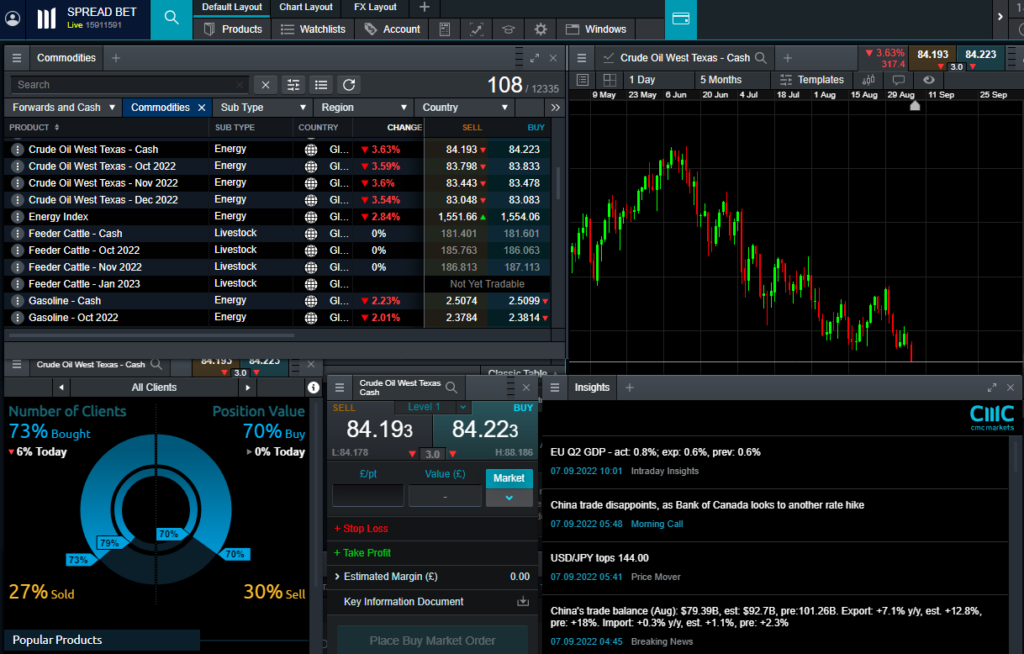Viewport: 1024px width, 654px height.
Task: Click client sentiment info icon
Action: [313, 387]
